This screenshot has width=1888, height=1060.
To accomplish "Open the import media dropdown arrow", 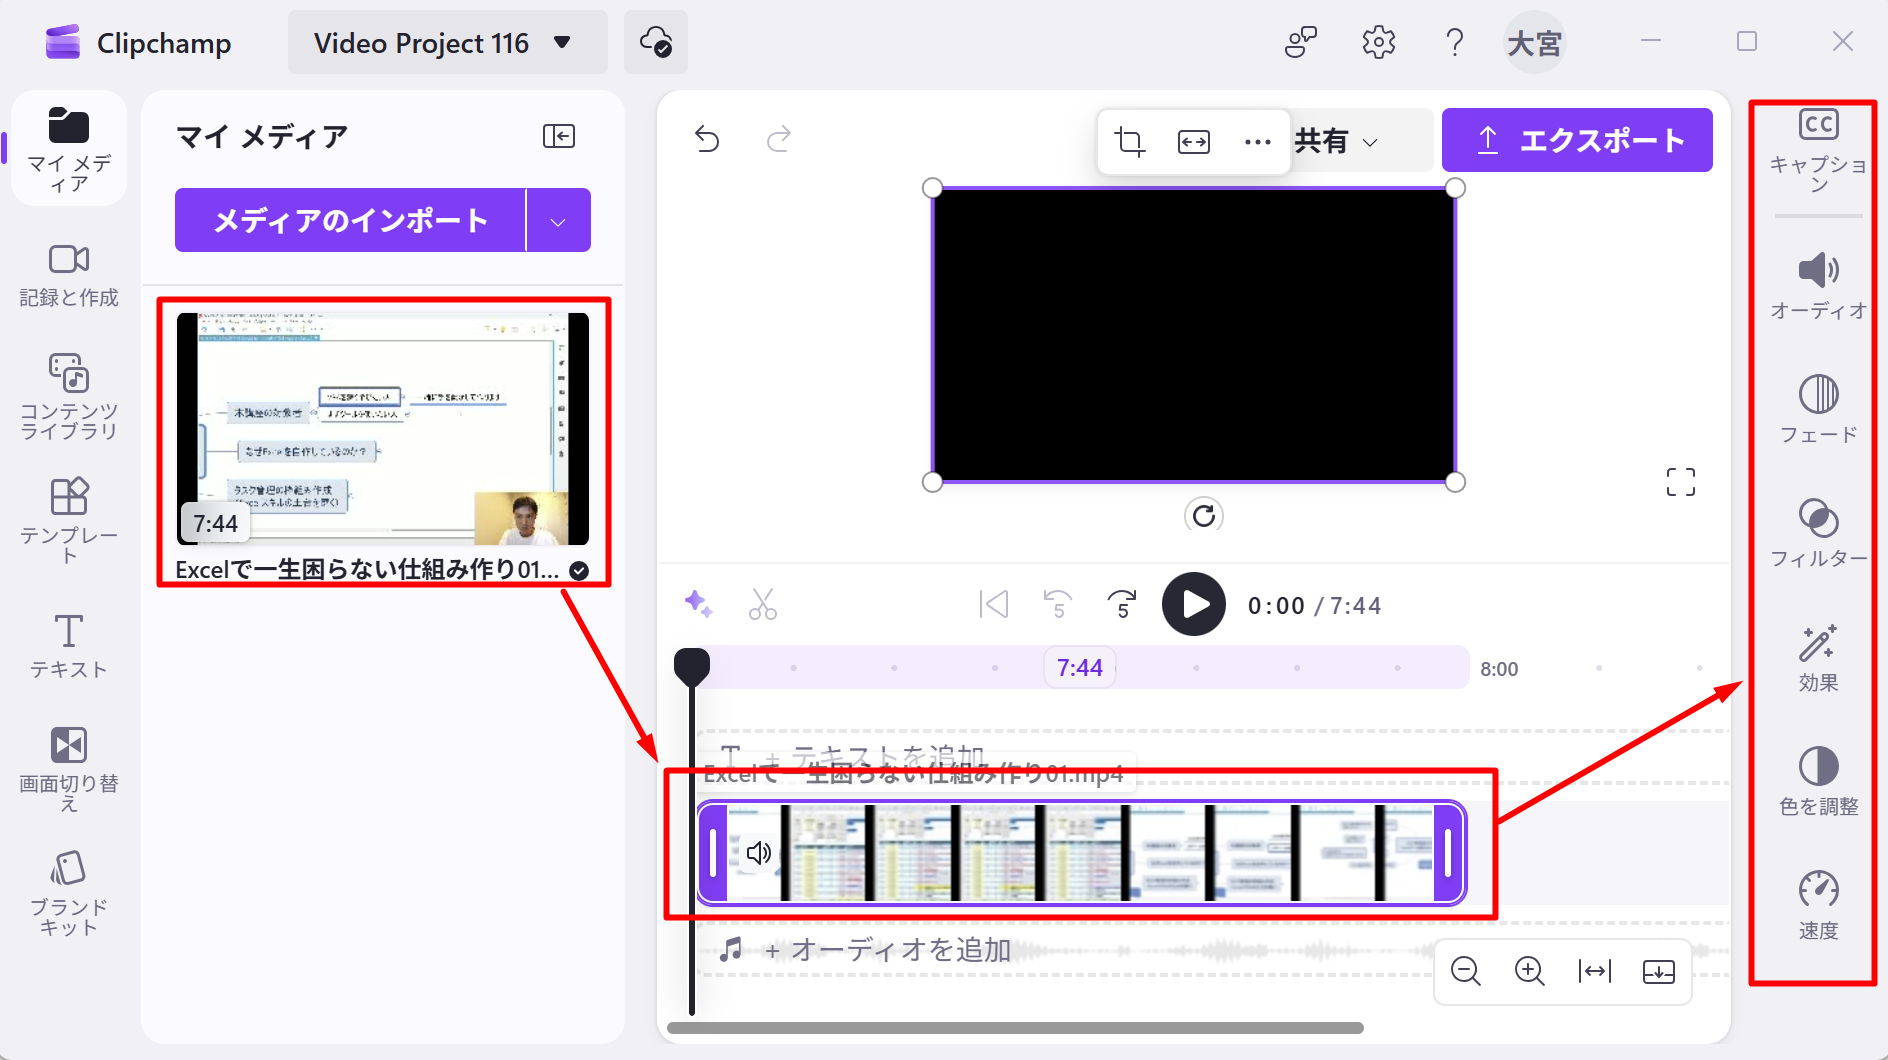I will click(x=558, y=221).
